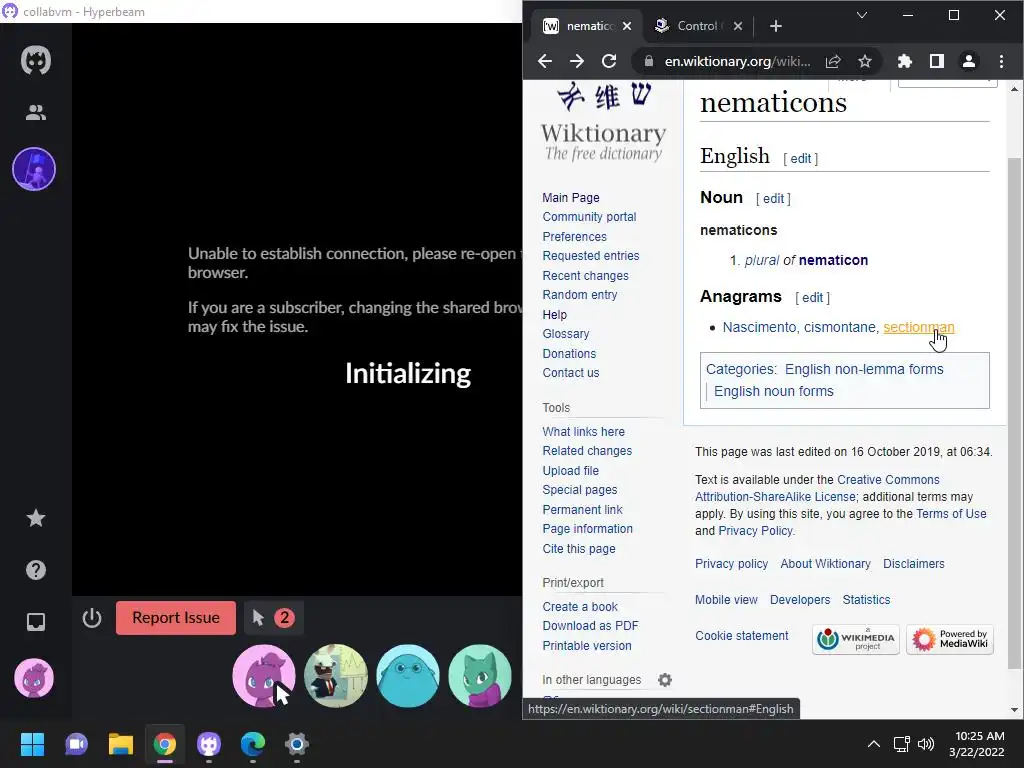Click the address bar URL field
Viewport: 1024px width, 768px height.
[x=737, y=61]
